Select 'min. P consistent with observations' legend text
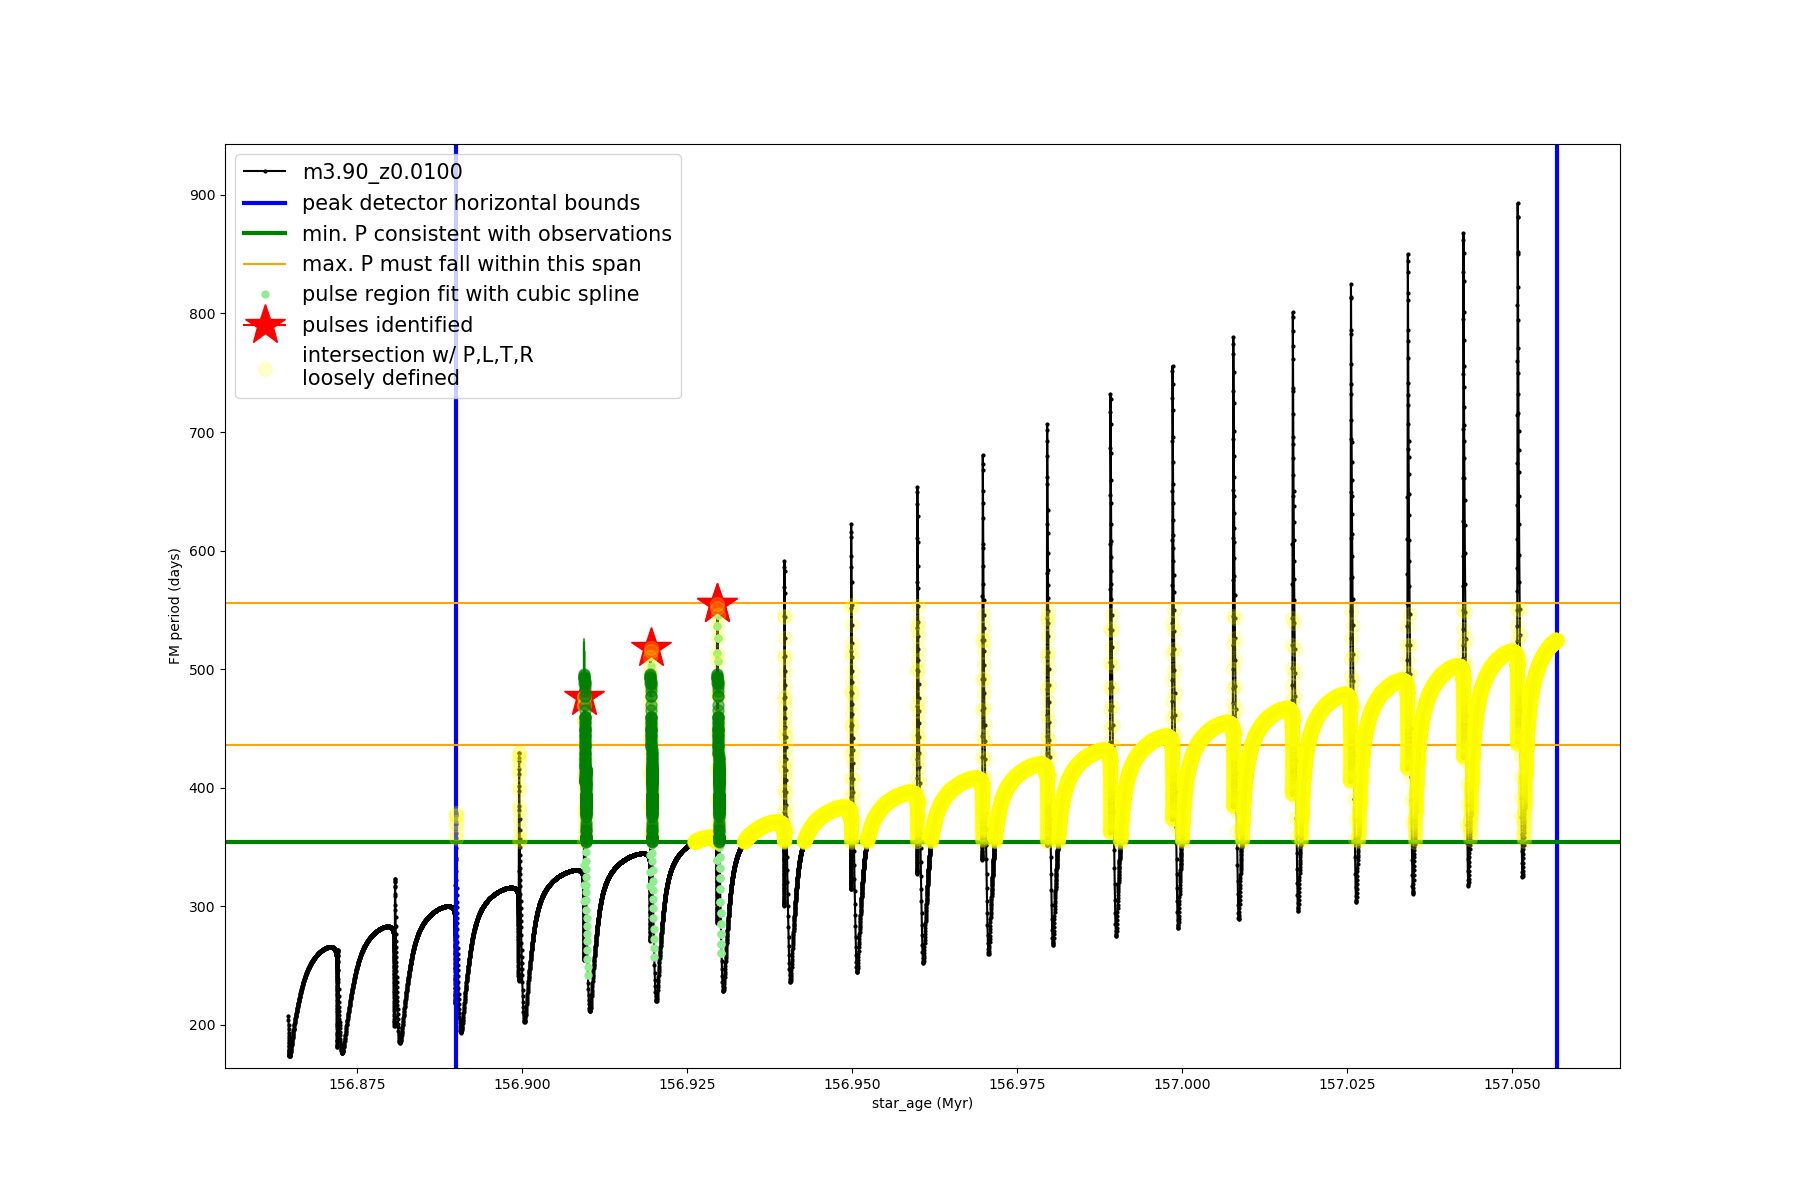 coord(487,234)
